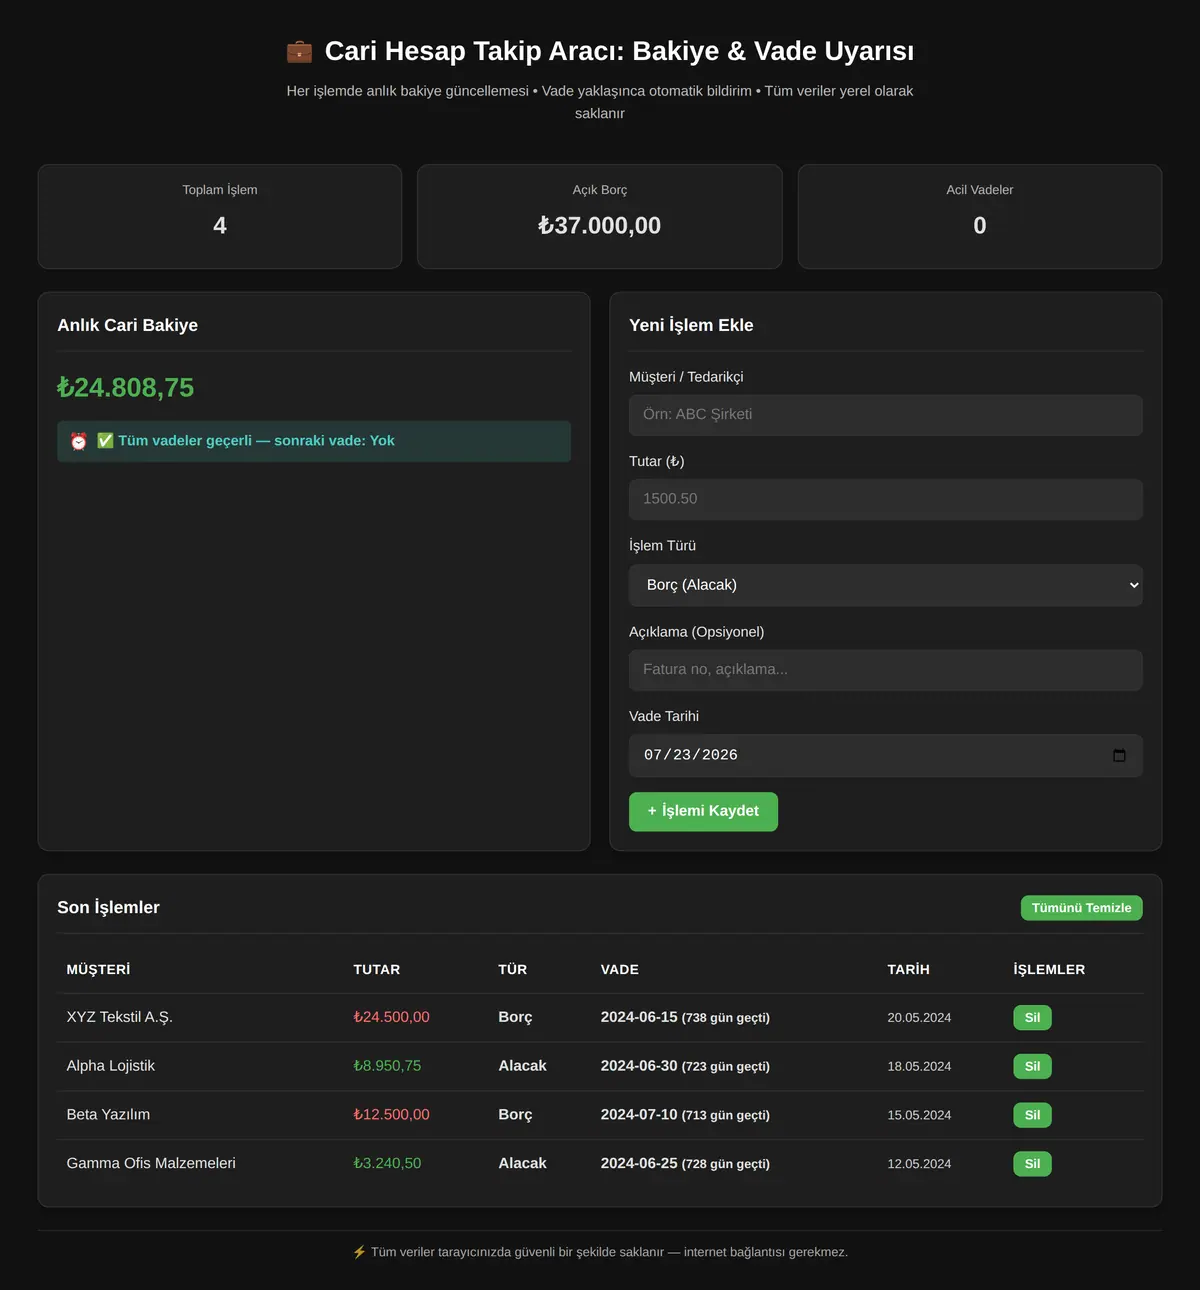Image resolution: width=1200 pixels, height=1290 pixels.
Task: Select the Beta Yazılım customer name
Action: point(108,1115)
